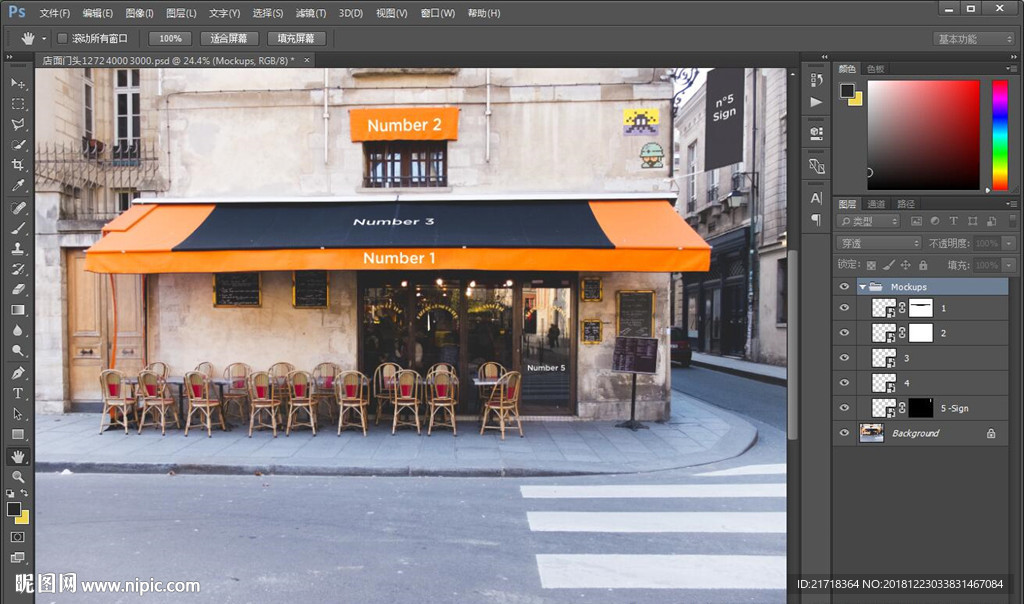Select the Move tool
This screenshot has height=604, width=1024.
click(18, 83)
